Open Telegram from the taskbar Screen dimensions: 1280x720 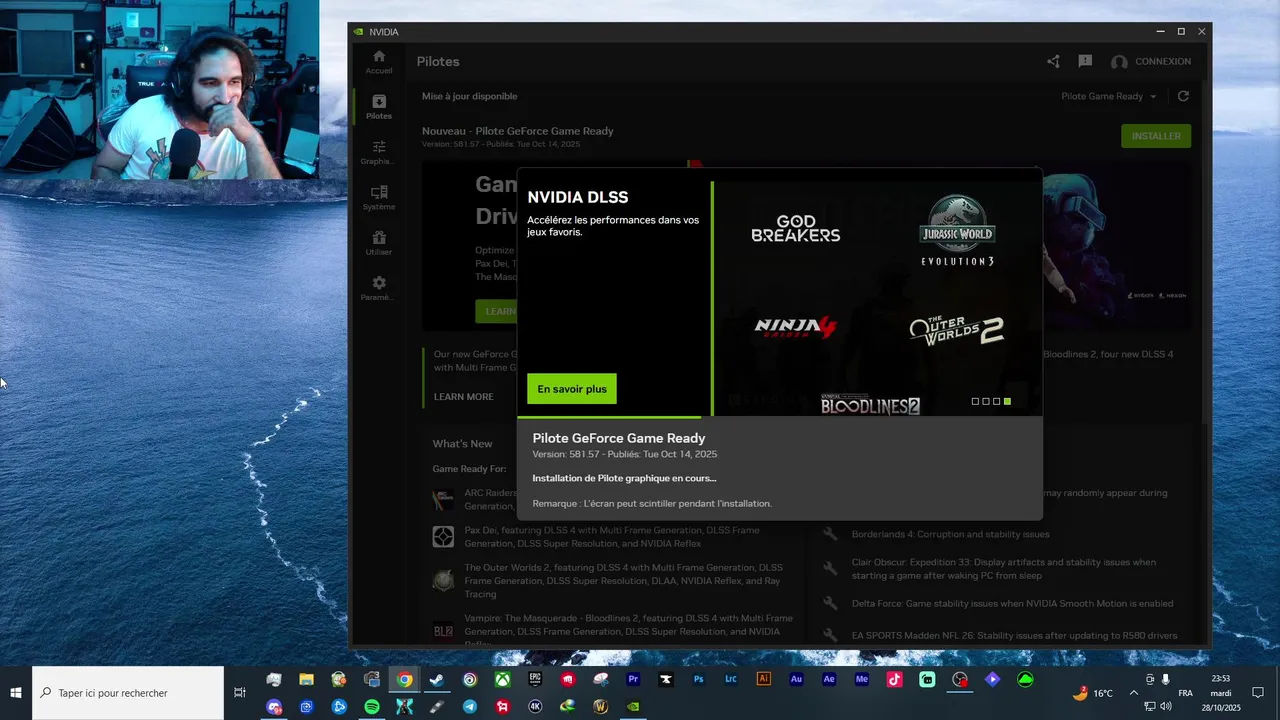pos(470,706)
